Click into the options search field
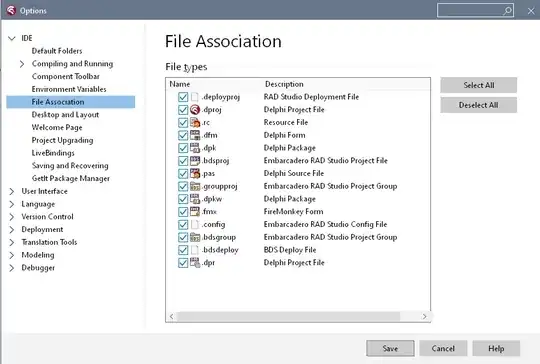Image resolution: width=540 pixels, height=364 pixels. click(470, 11)
